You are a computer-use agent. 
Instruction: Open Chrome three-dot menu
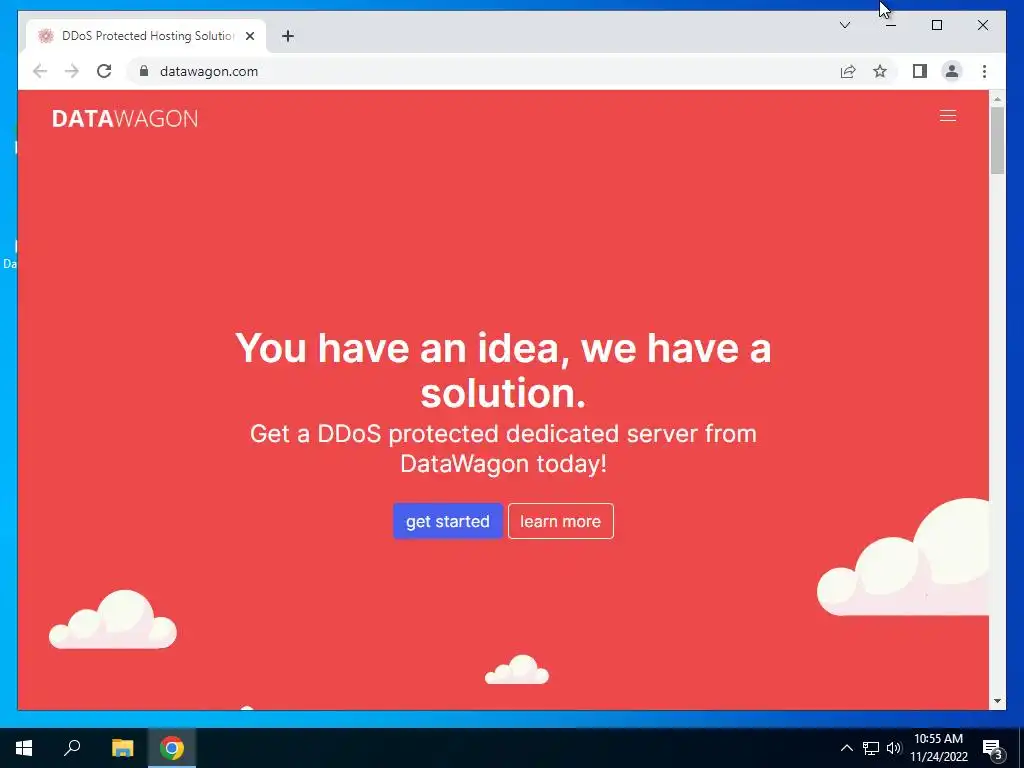point(984,71)
